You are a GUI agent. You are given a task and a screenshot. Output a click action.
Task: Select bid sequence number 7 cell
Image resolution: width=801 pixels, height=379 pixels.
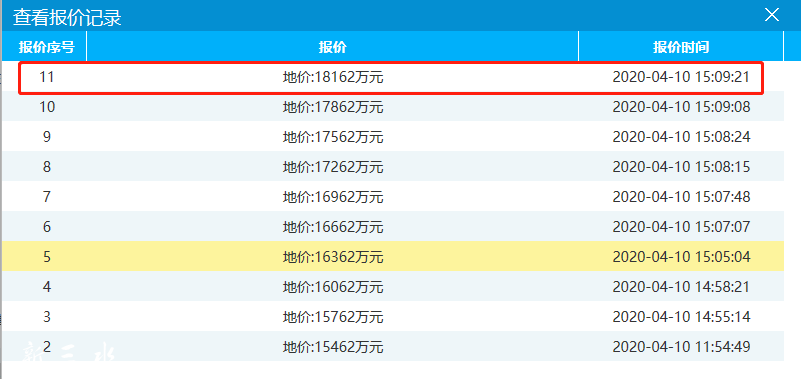(46, 197)
